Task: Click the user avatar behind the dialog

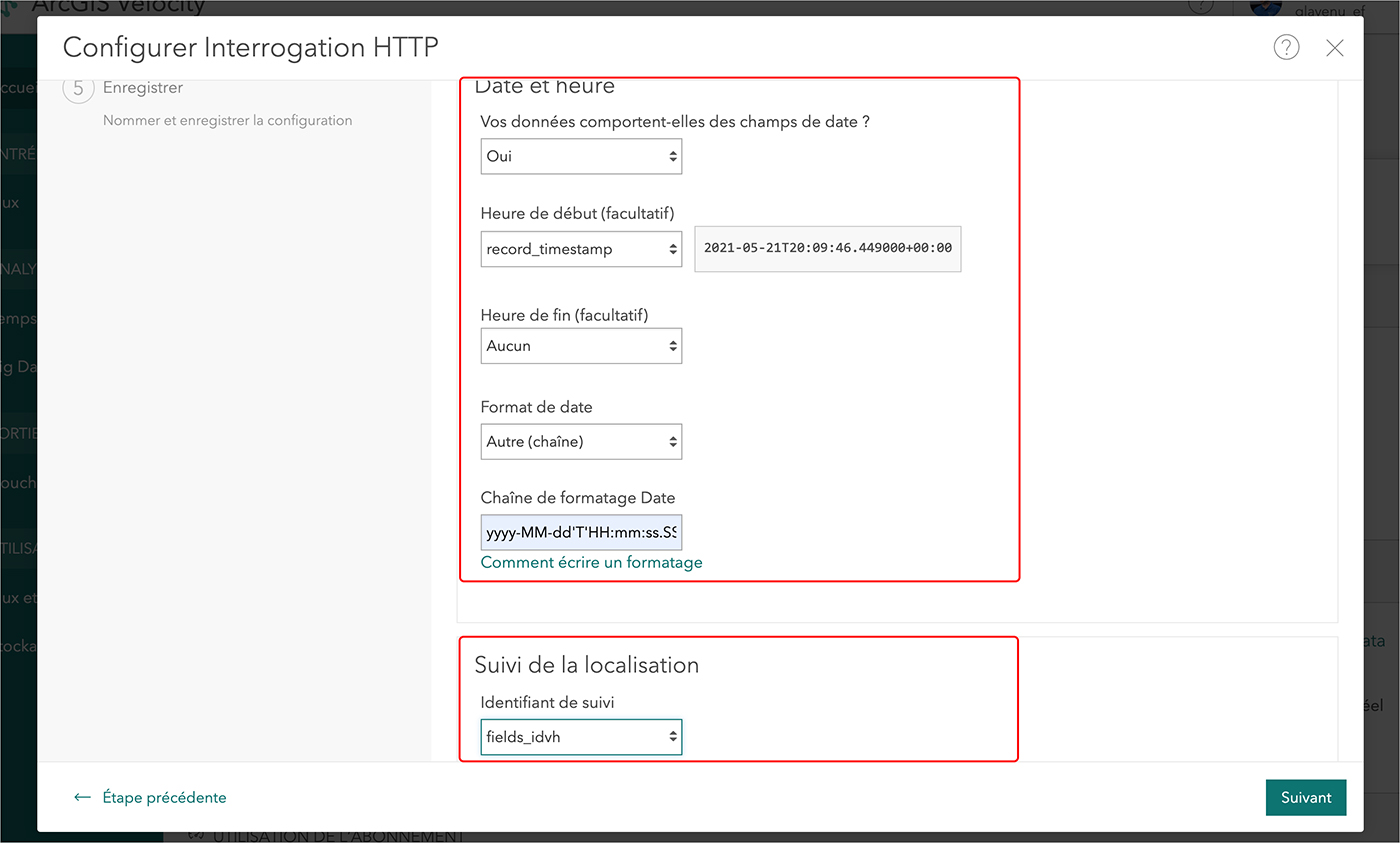Action: [1265, 7]
